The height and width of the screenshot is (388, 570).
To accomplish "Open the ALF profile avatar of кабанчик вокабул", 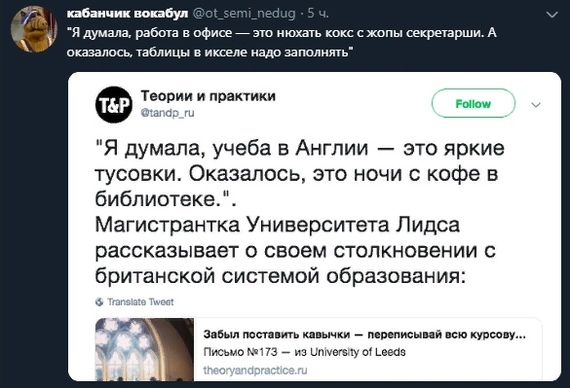I will pos(34,29).
